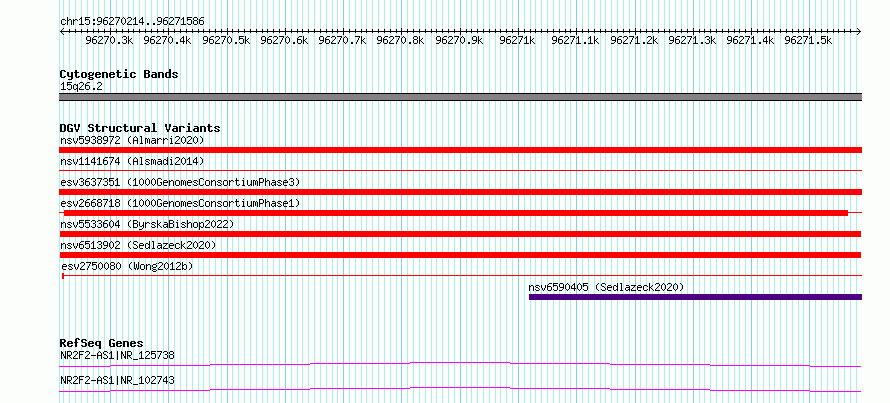Open the NR2F2-AS1|NR_125738 gene label

[117, 356]
